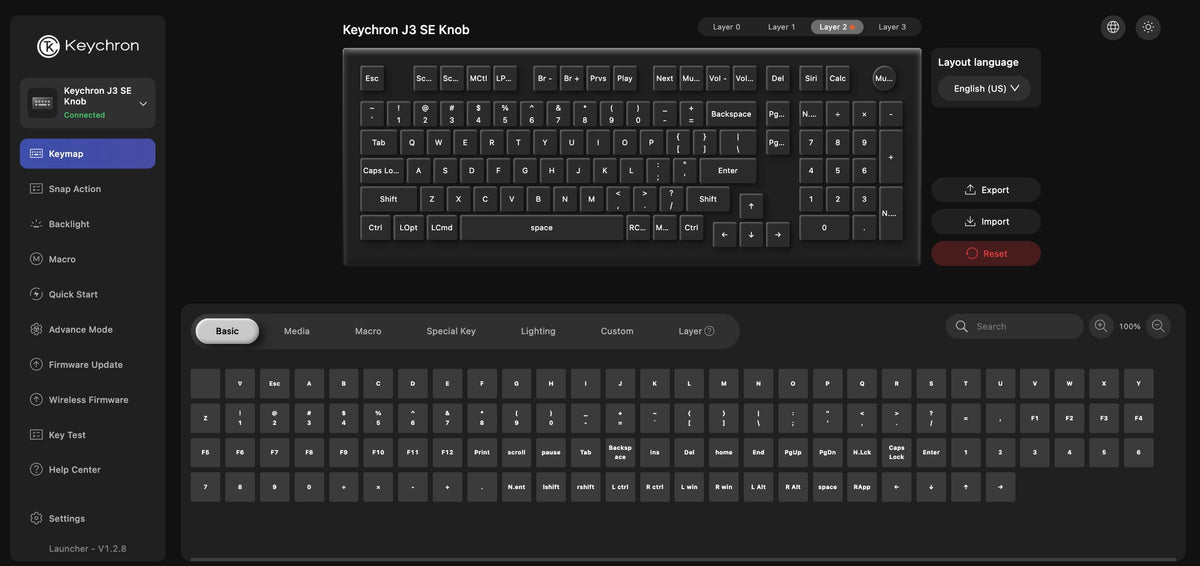Choose the L win keycode in palette

click(689, 487)
